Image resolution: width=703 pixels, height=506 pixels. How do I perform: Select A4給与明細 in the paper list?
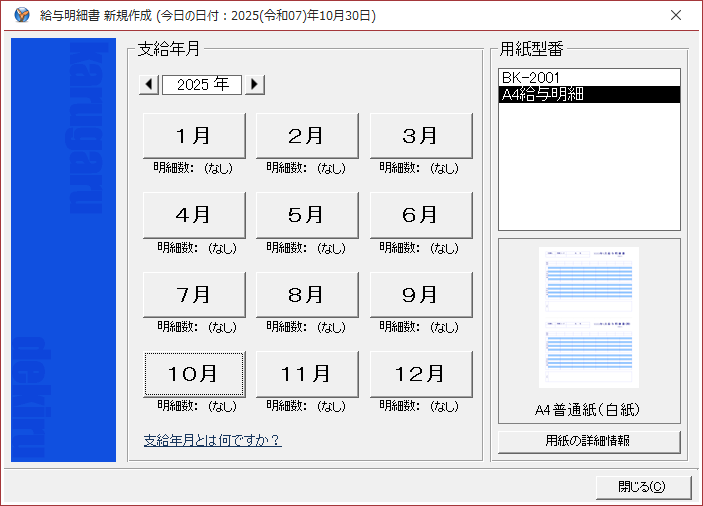point(542,95)
